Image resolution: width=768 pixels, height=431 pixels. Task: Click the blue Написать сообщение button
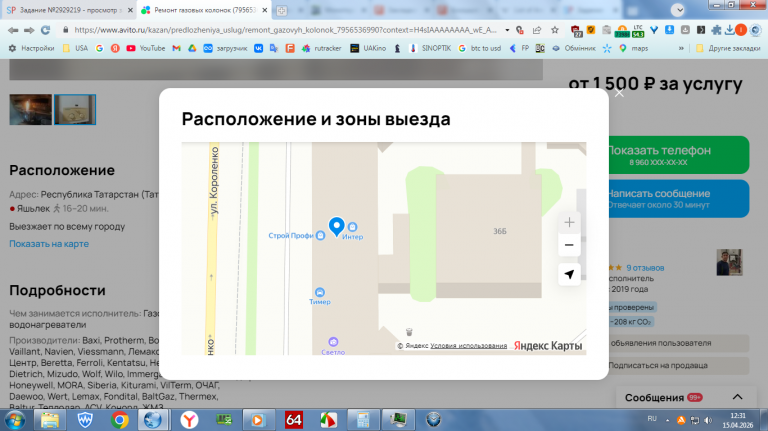click(678, 198)
